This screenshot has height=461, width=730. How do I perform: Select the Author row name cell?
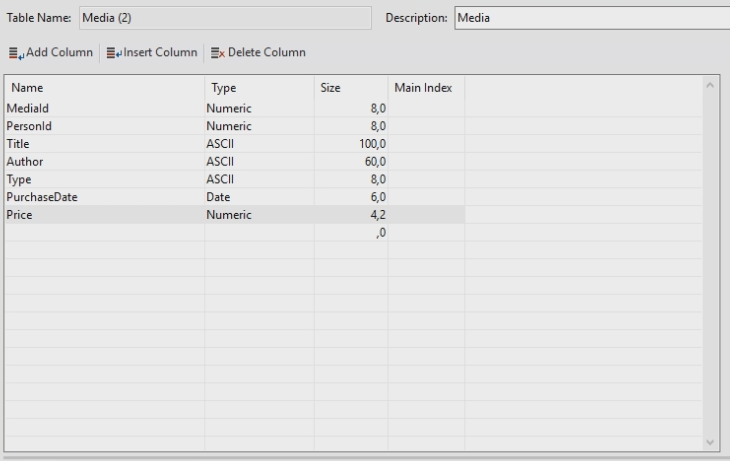(x=104, y=161)
